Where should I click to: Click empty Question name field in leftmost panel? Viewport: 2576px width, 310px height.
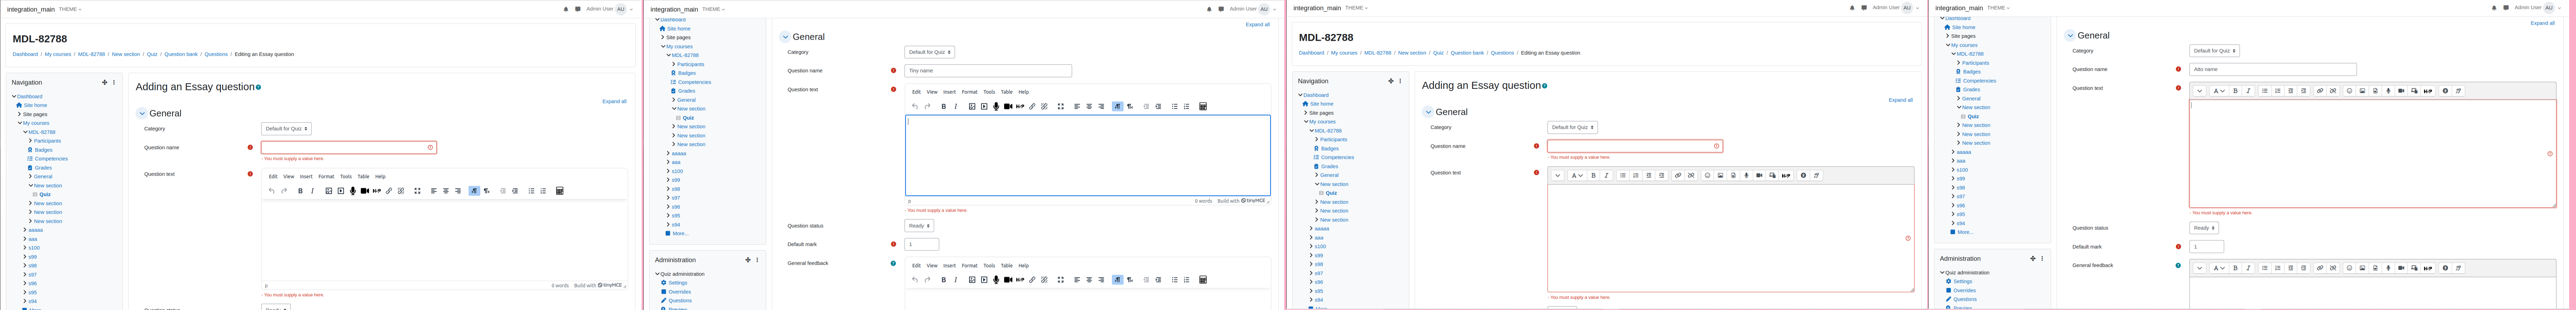tap(349, 147)
